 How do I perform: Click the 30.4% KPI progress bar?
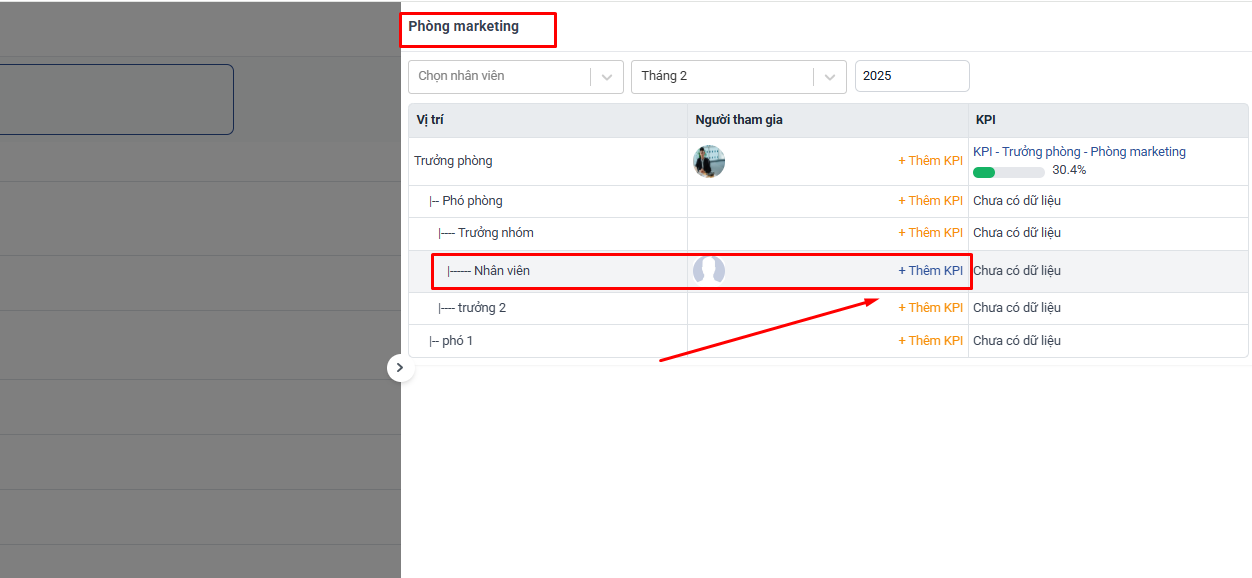tap(1008, 171)
